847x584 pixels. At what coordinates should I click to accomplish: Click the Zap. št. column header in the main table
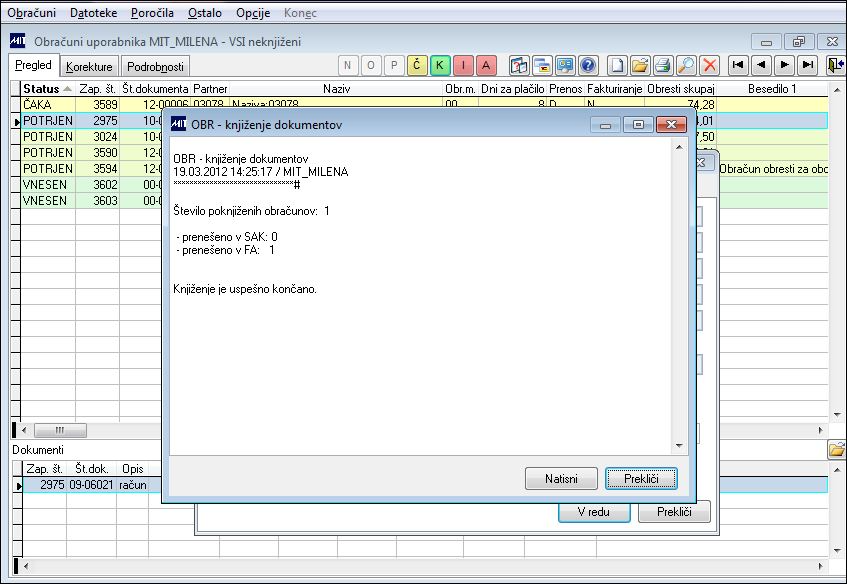97,89
